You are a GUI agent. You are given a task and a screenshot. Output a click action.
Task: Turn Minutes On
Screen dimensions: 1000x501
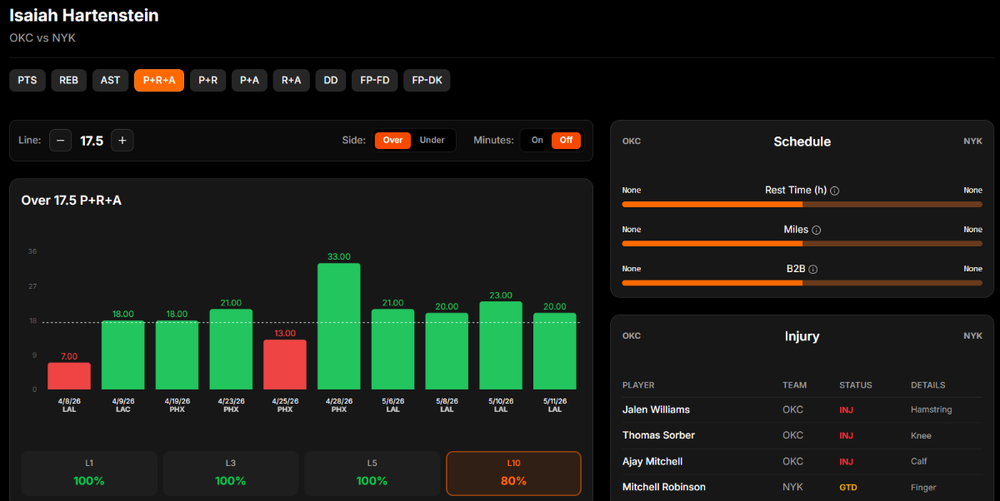point(537,140)
